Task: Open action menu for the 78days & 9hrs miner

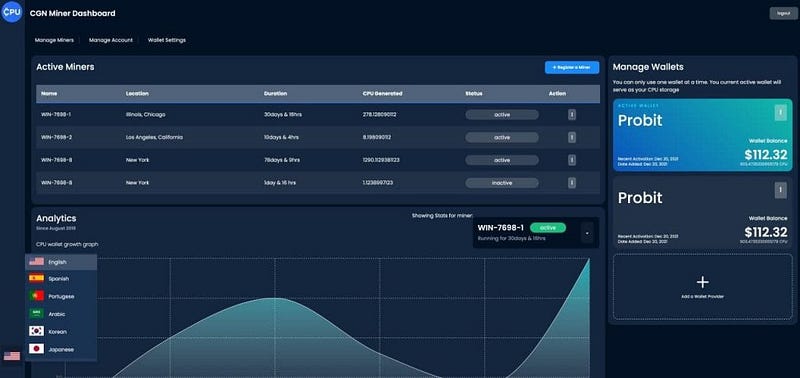Action: [572, 160]
